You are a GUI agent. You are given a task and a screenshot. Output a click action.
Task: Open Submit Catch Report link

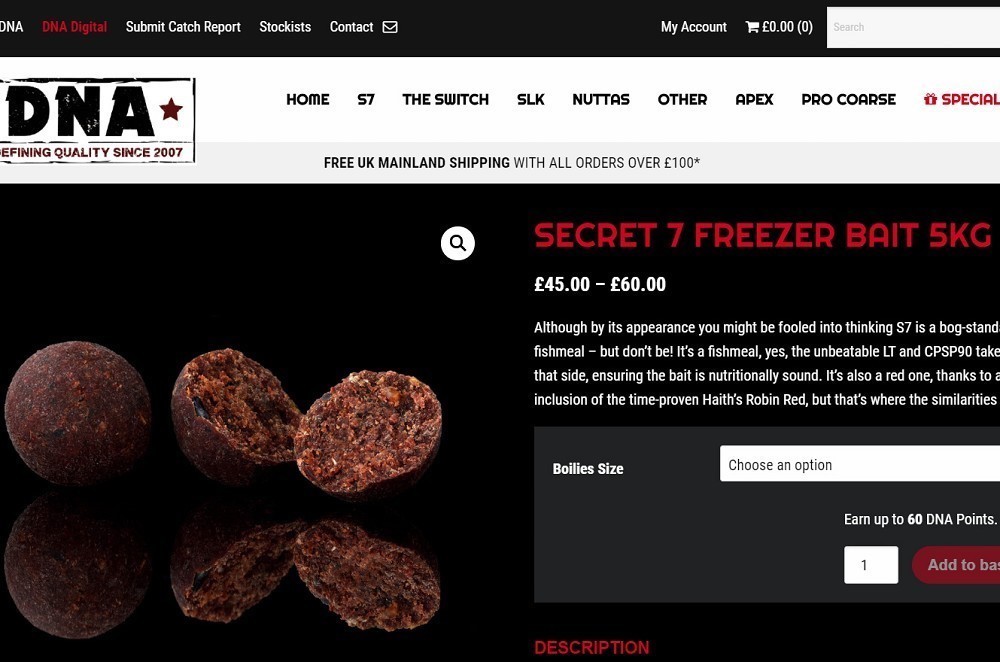pyautogui.click(x=183, y=27)
